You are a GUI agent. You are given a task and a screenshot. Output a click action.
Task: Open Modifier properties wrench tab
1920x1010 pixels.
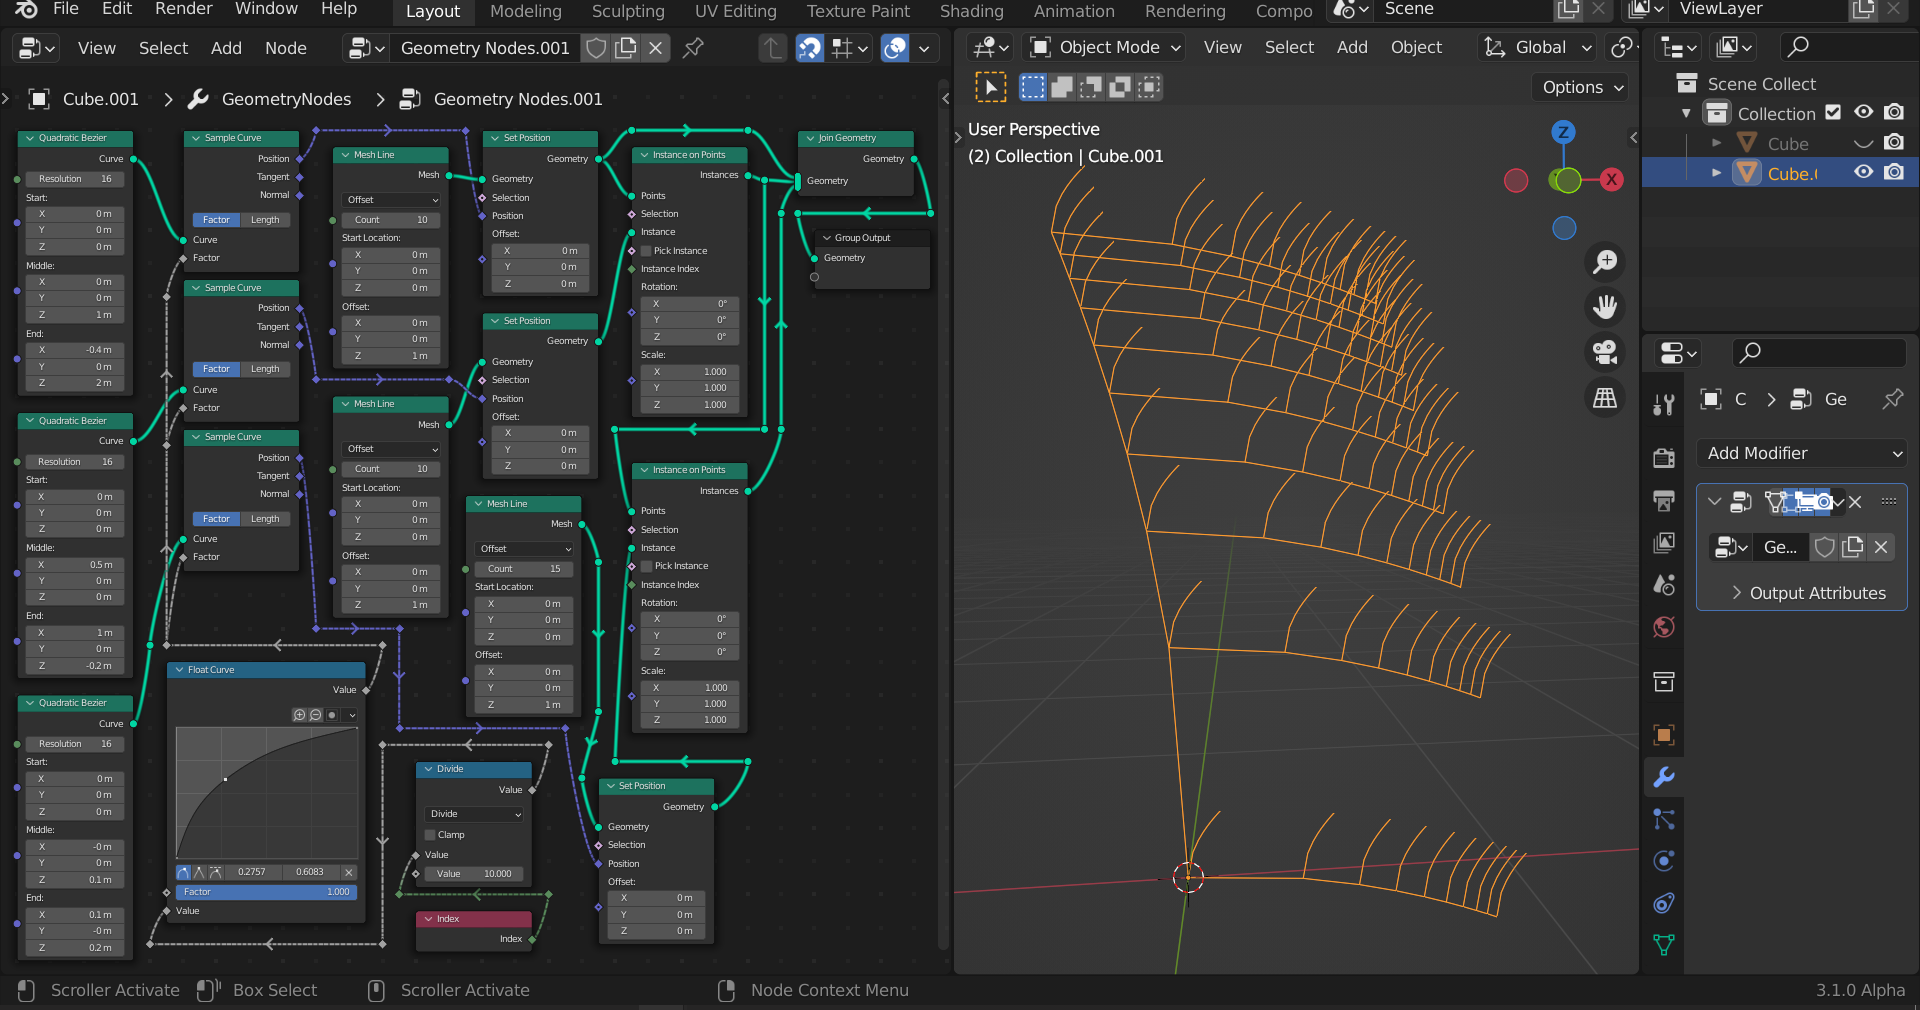(1664, 777)
